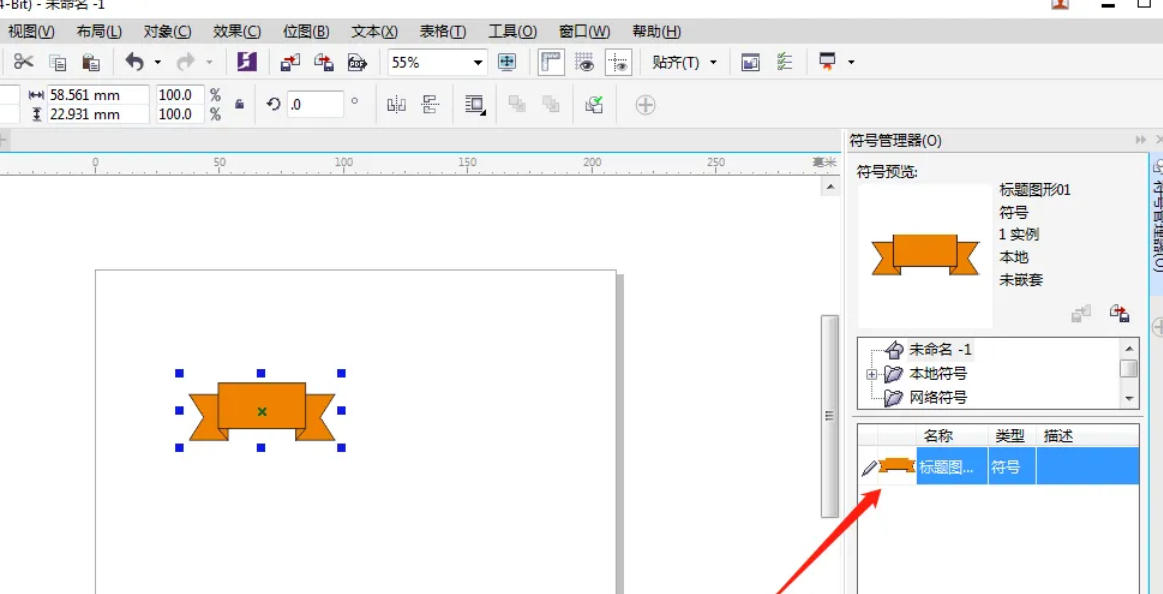Click the Import icon on the toolbar
The width and height of the screenshot is (1163, 594).
(x=291, y=62)
